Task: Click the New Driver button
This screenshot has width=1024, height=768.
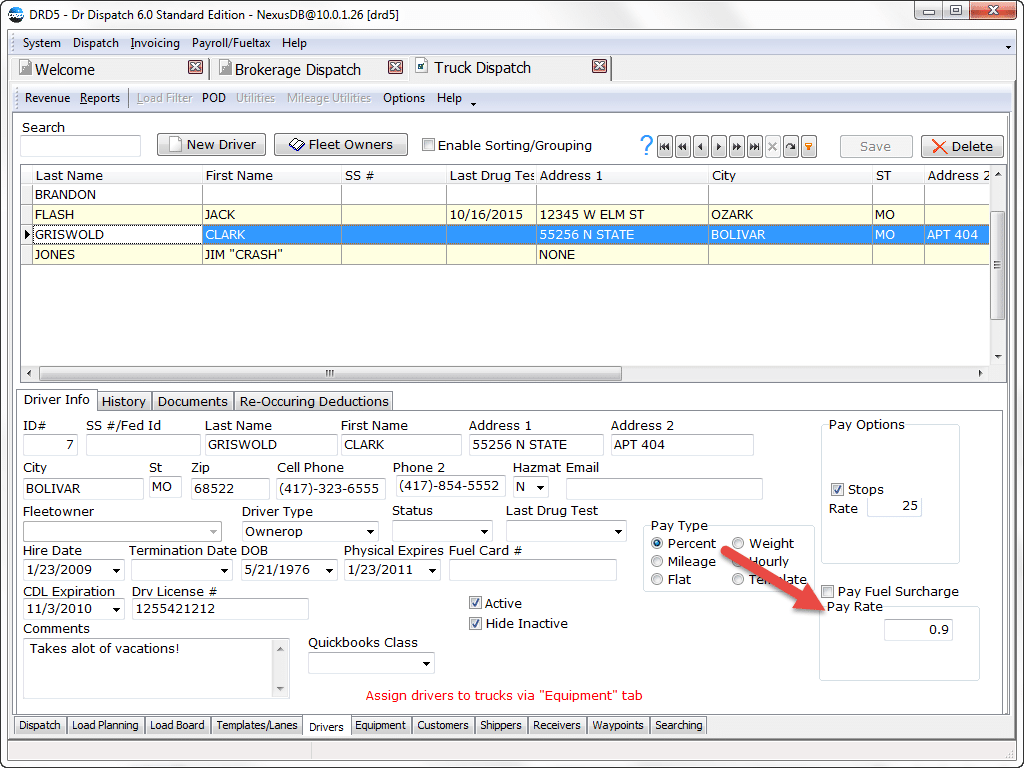Action: (211, 144)
